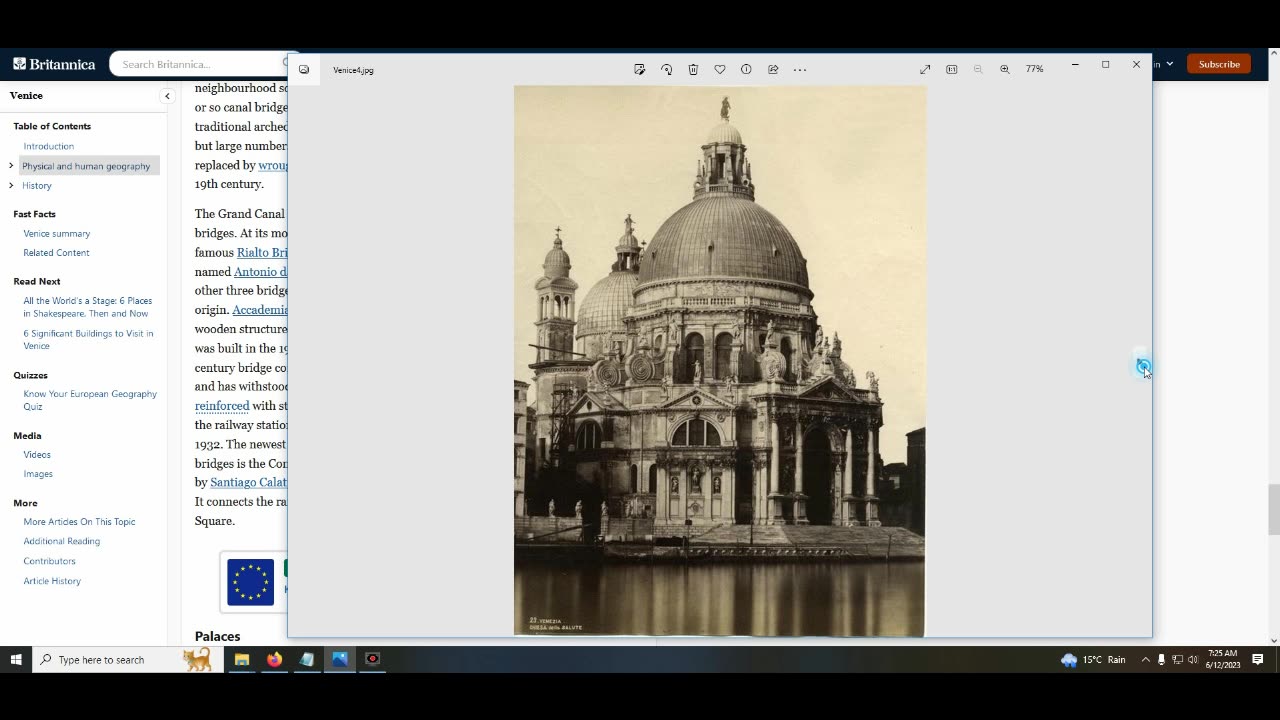Open the file info panel

coord(746,69)
